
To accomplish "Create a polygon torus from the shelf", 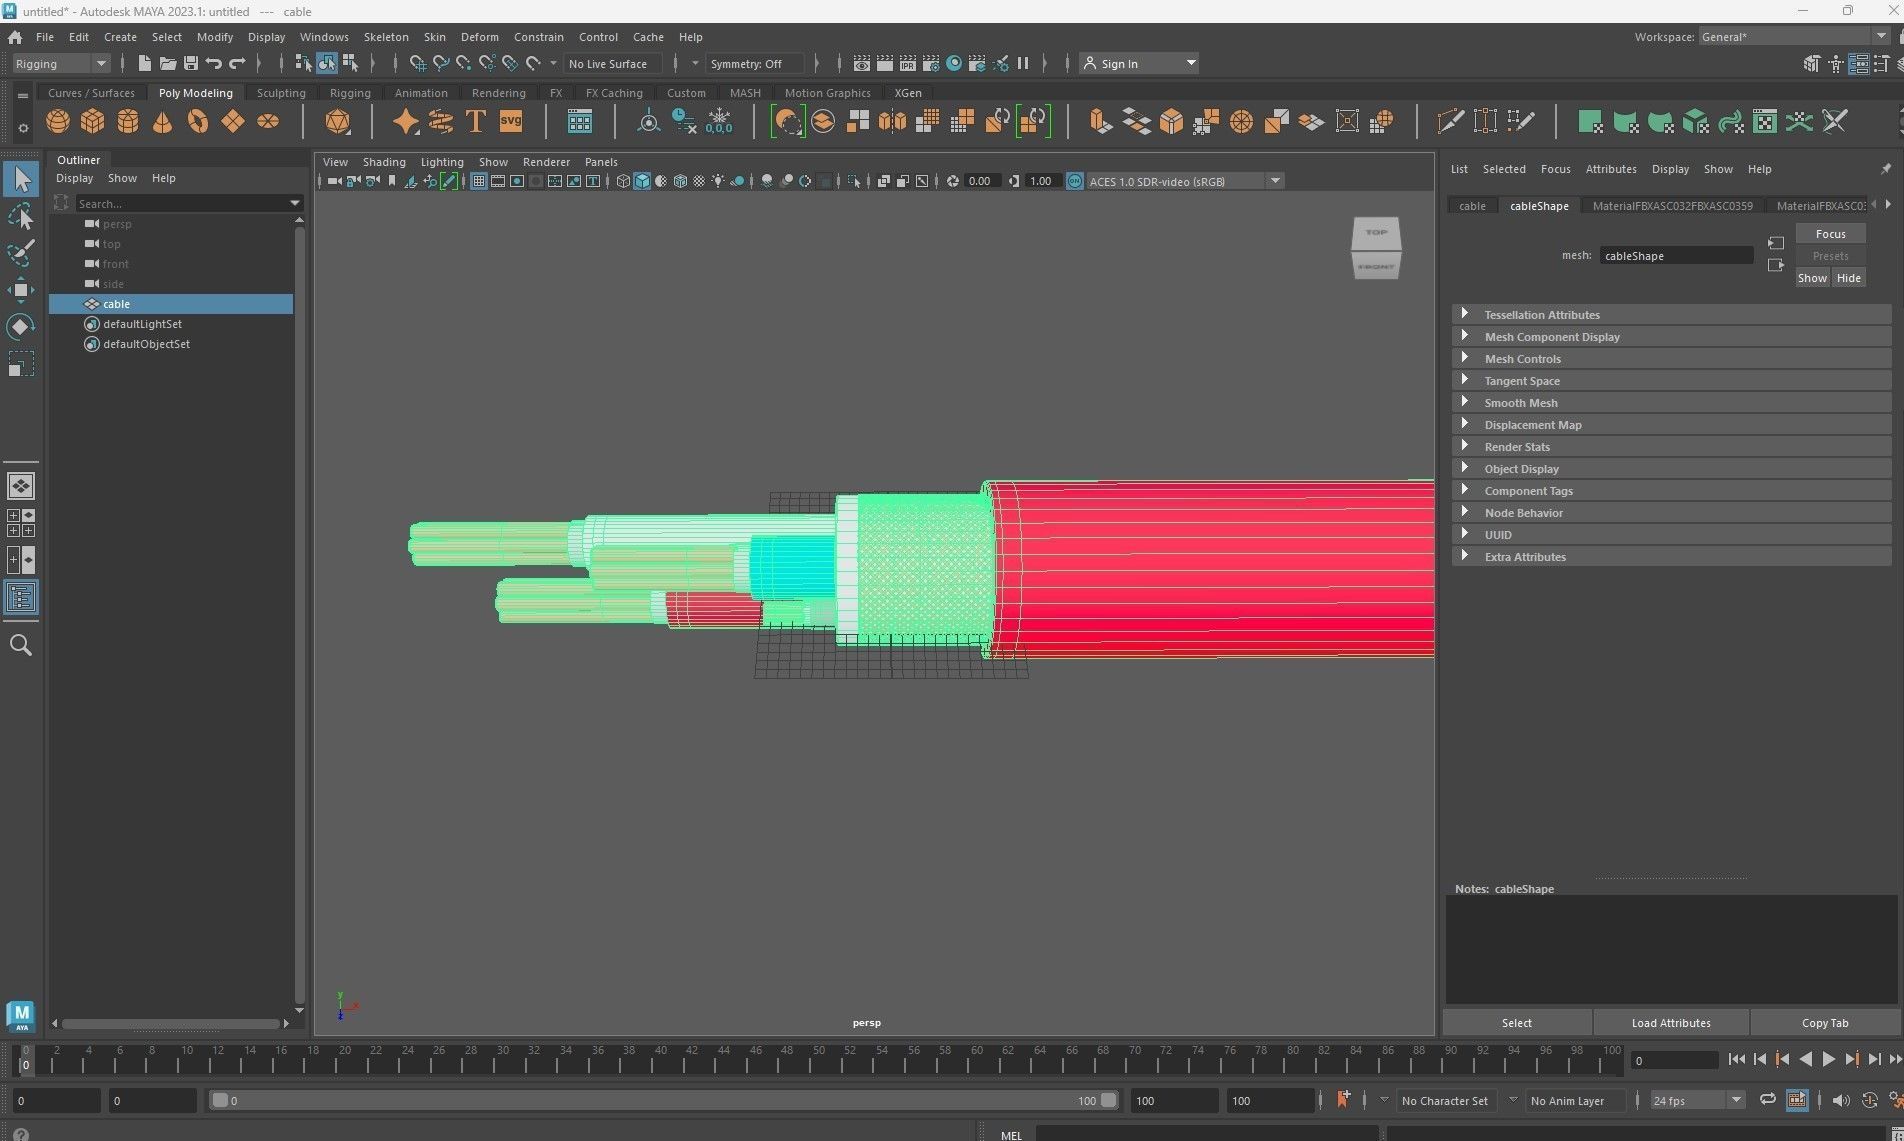I will tap(198, 122).
